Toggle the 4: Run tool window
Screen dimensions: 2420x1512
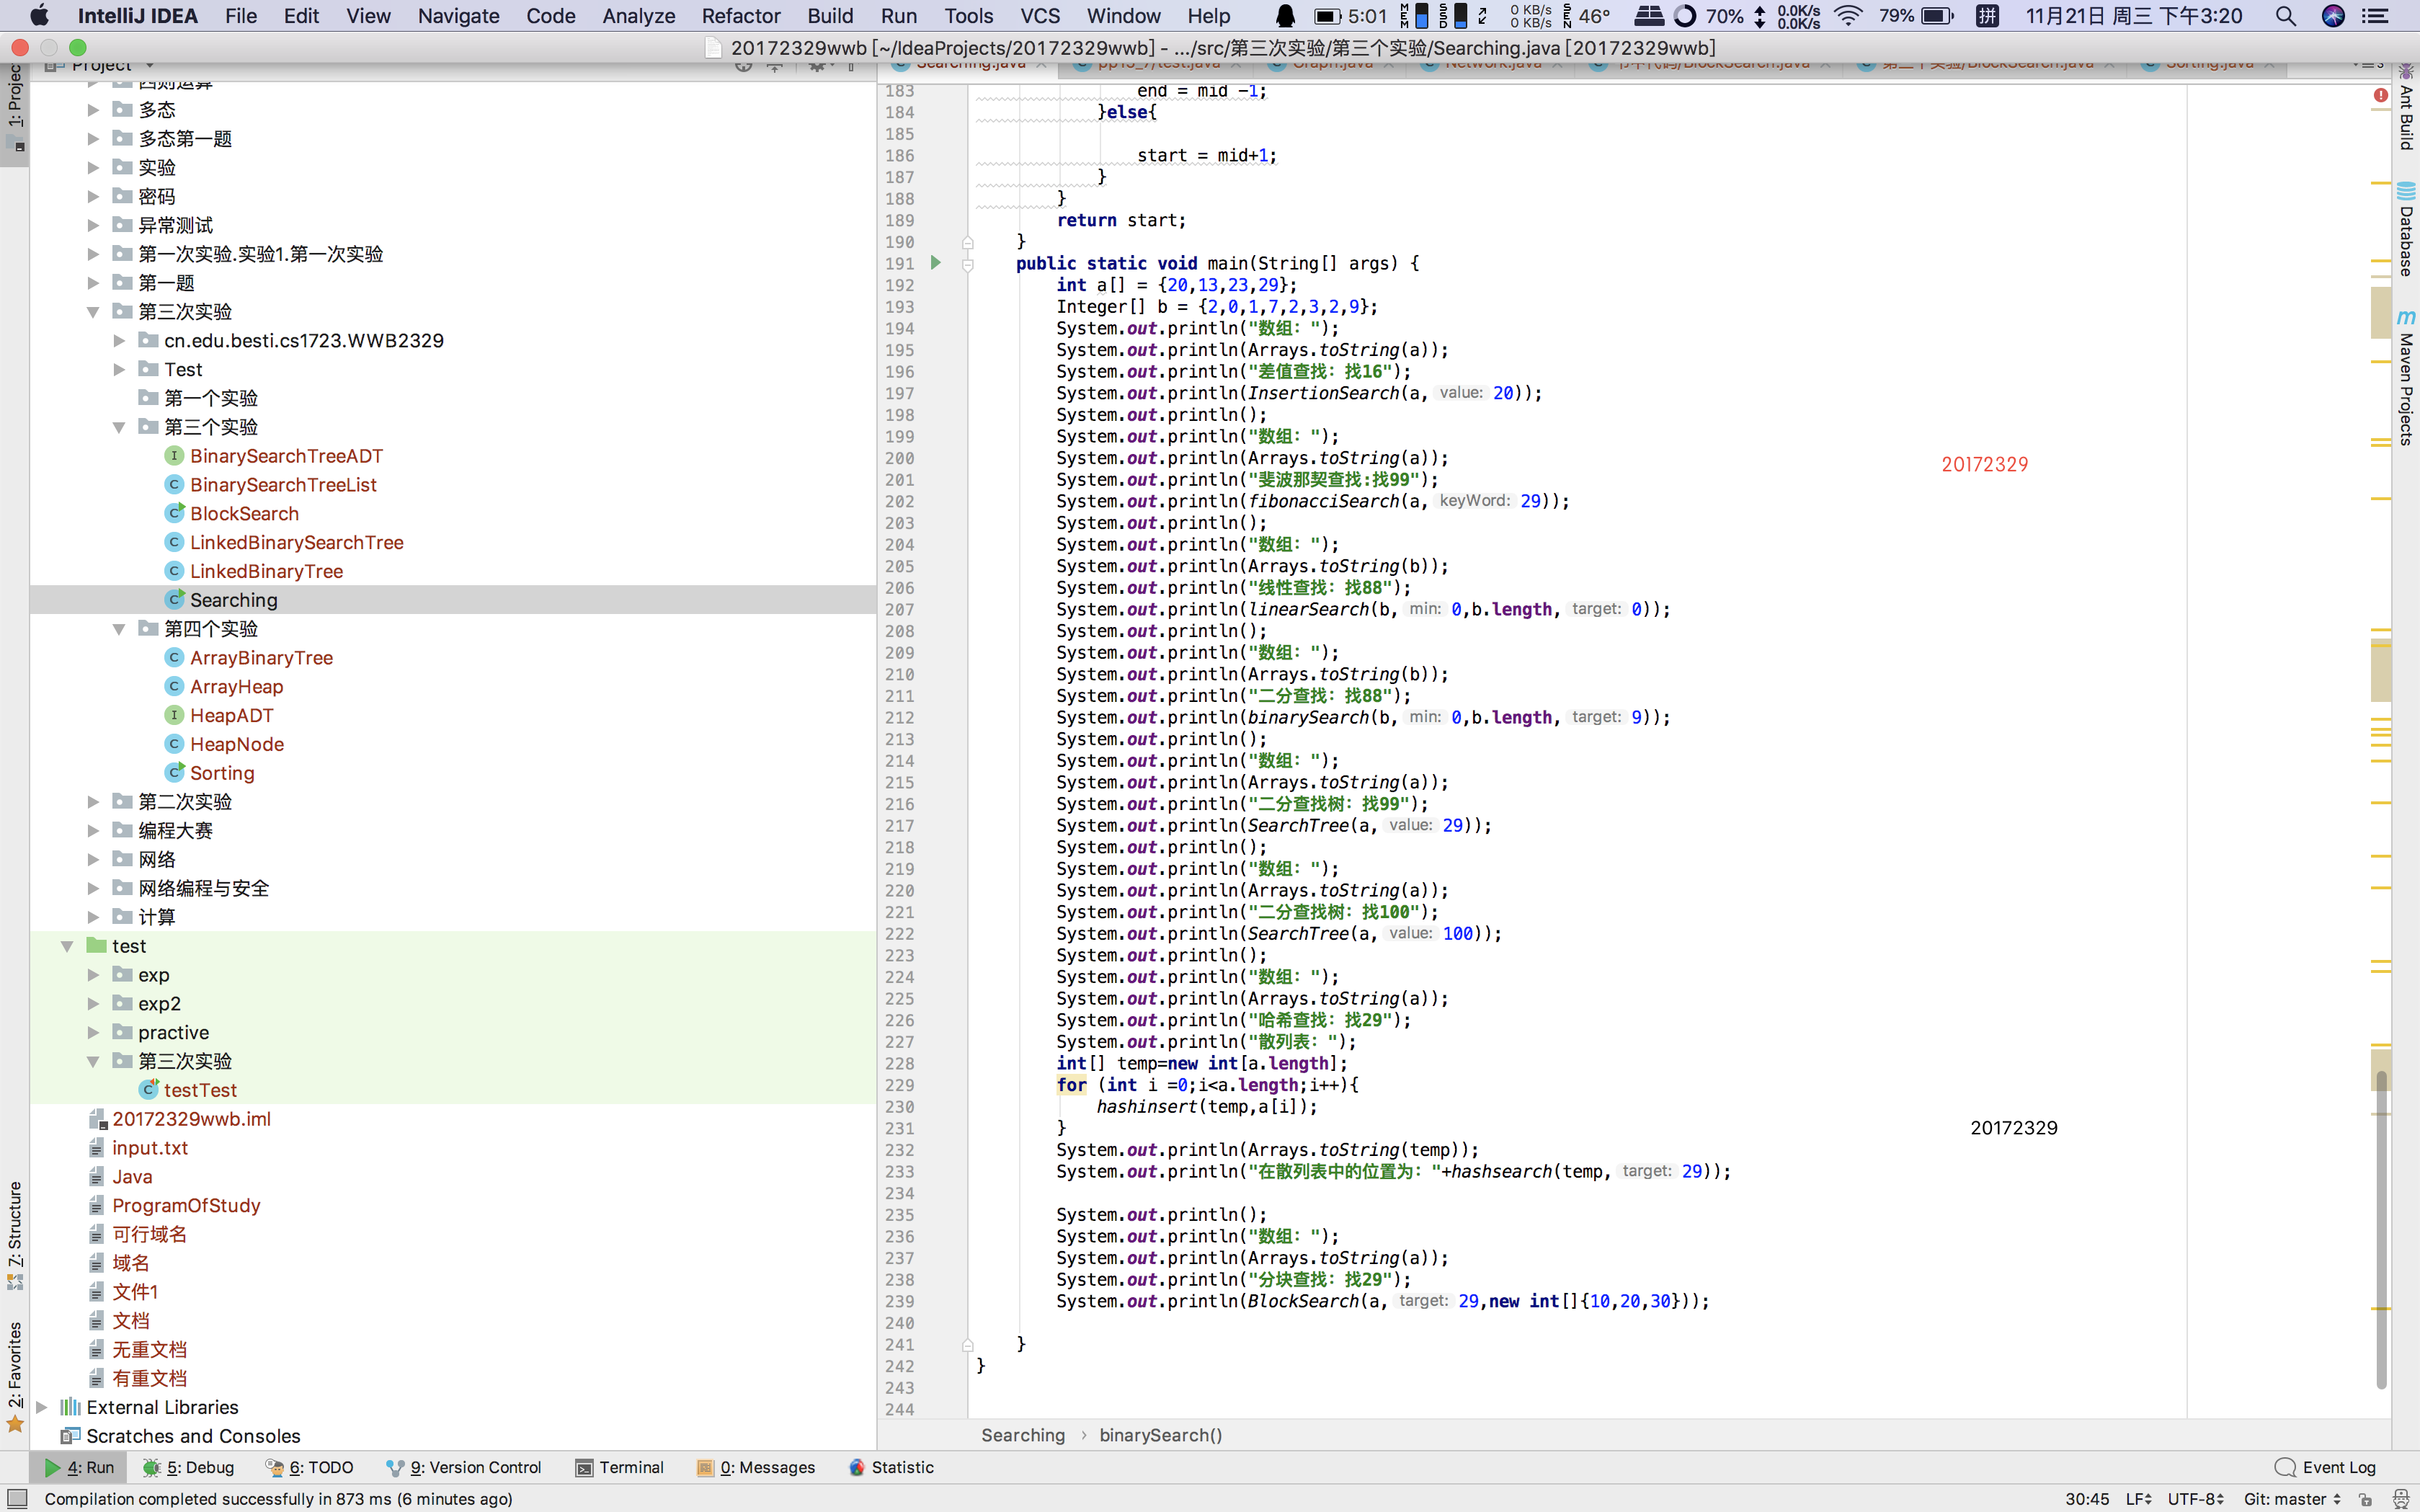(78, 1467)
